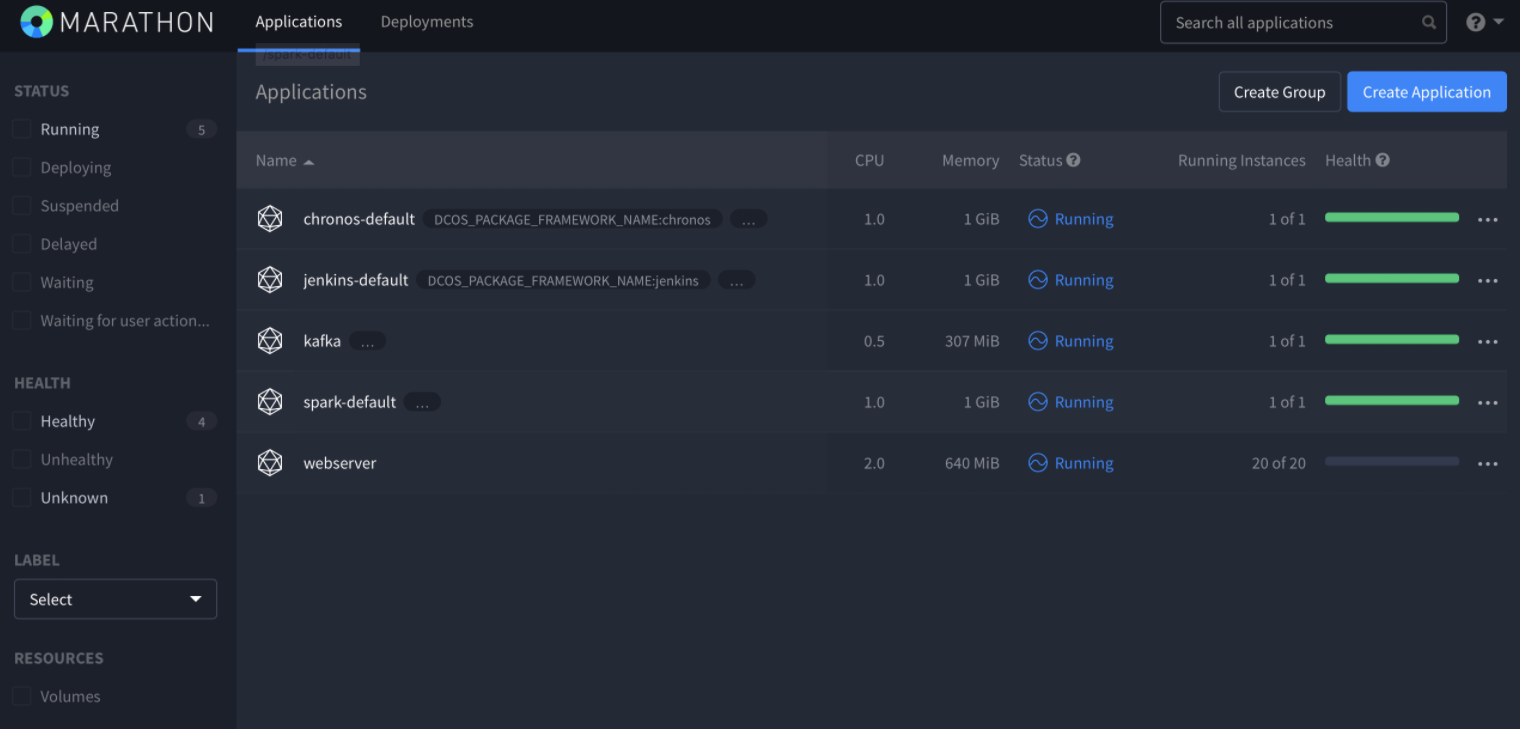Open the more actions menu for jenkins-default
Screen dimensions: 1520x729
[x=1488, y=281]
